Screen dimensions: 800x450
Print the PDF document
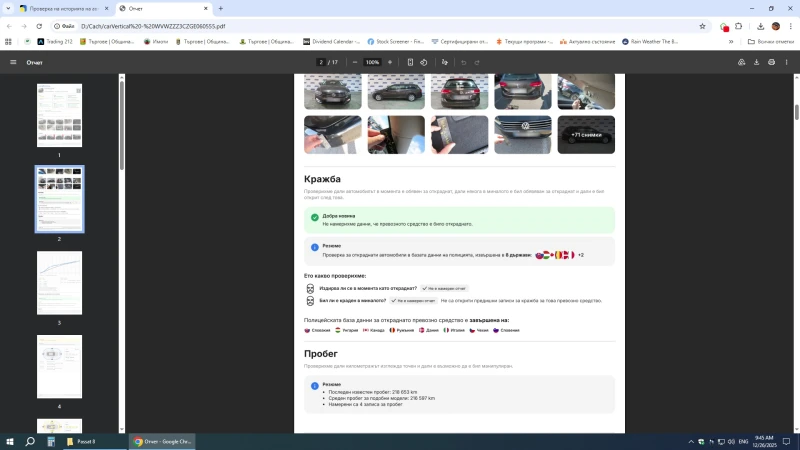[x=771, y=62]
